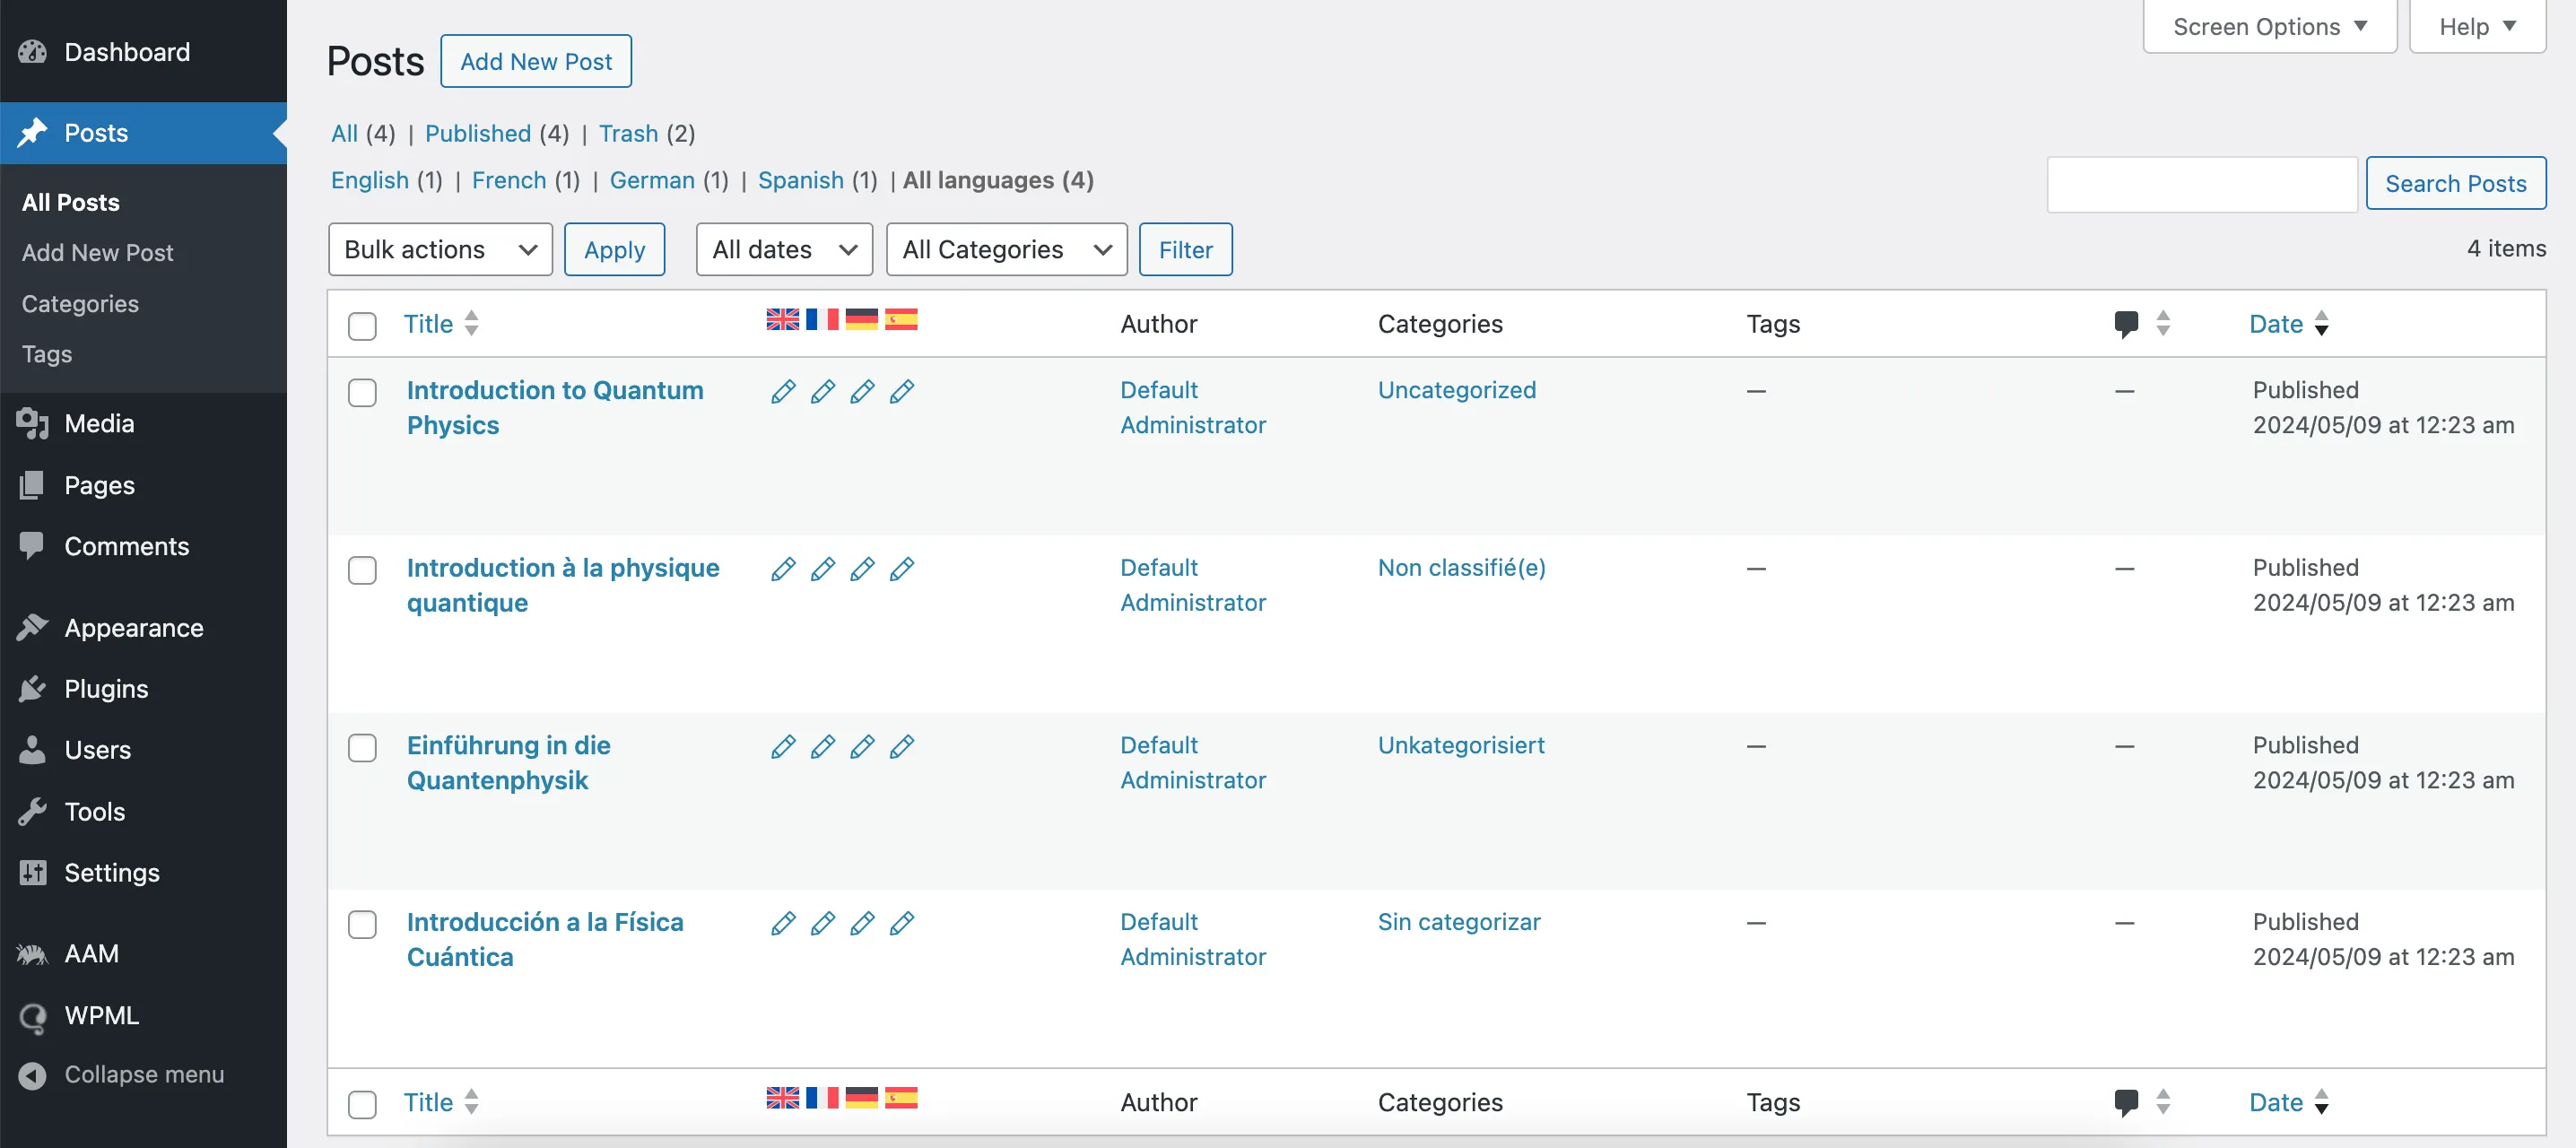
Task: Click the comments bubble icon in header
Action: tap(2126, 323)
